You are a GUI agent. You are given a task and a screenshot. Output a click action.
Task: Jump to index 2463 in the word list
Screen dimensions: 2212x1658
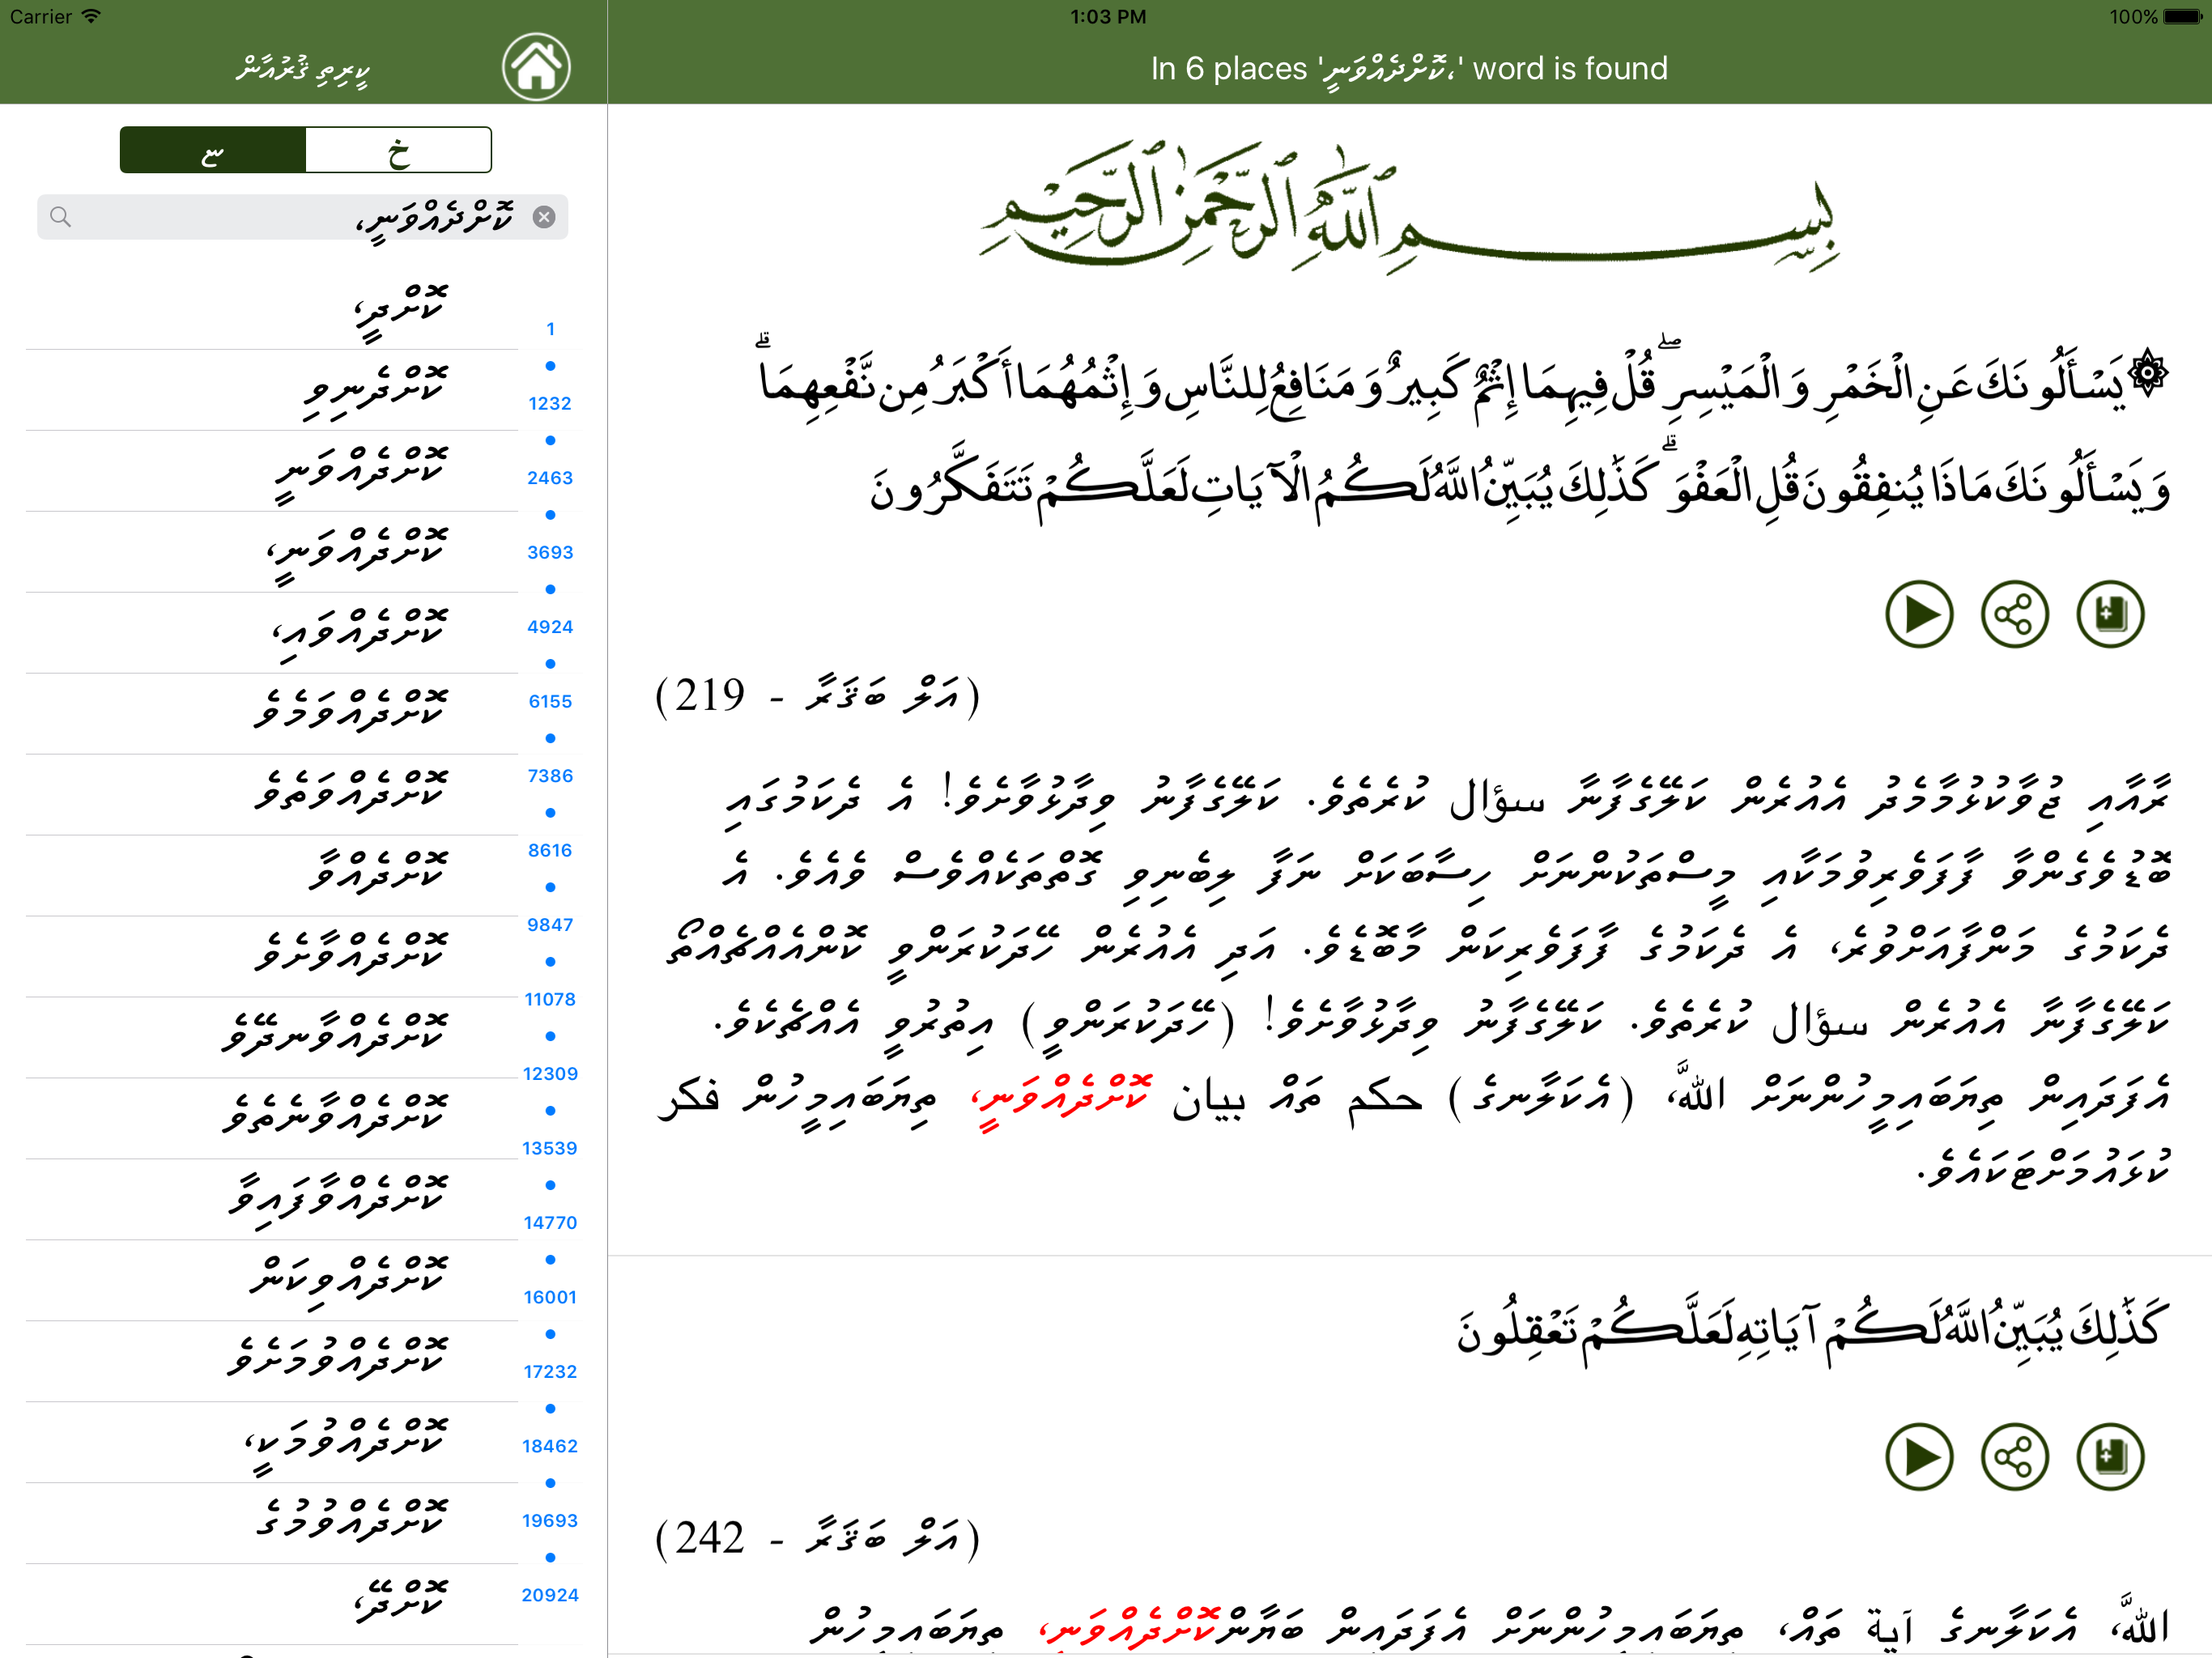point(550,478)
